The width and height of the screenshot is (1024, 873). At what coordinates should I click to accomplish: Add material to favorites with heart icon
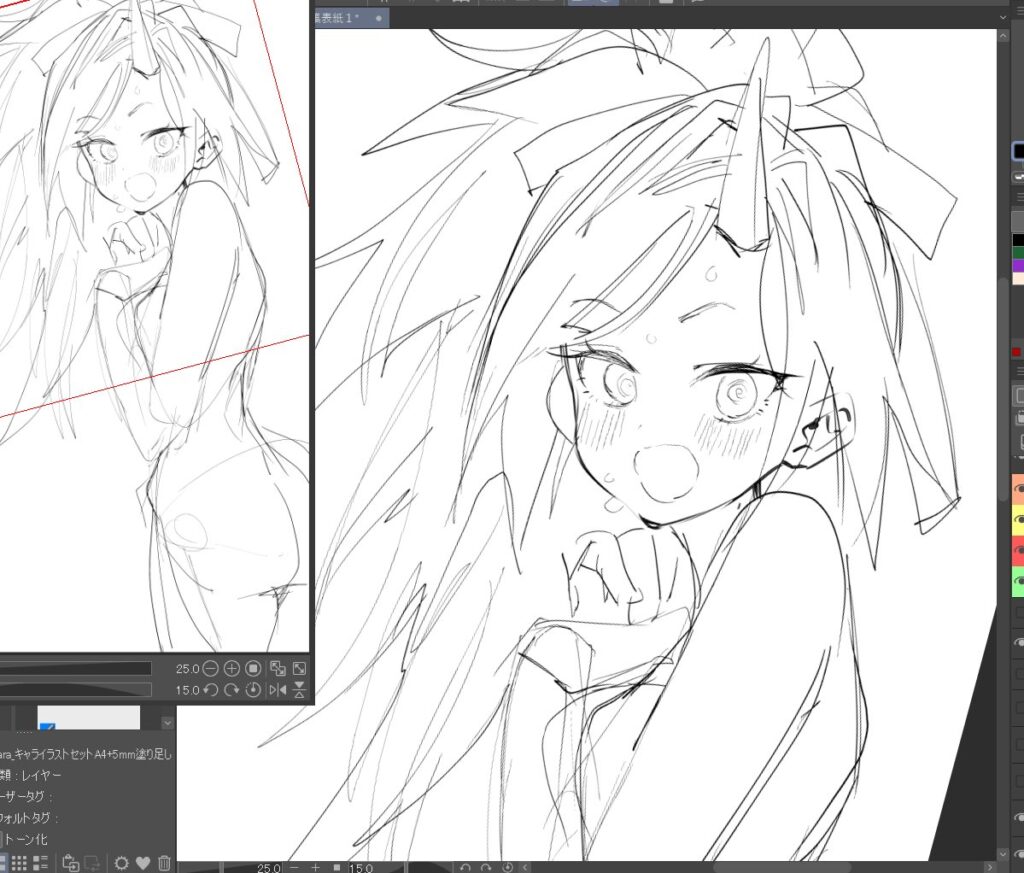coord(143,863)
